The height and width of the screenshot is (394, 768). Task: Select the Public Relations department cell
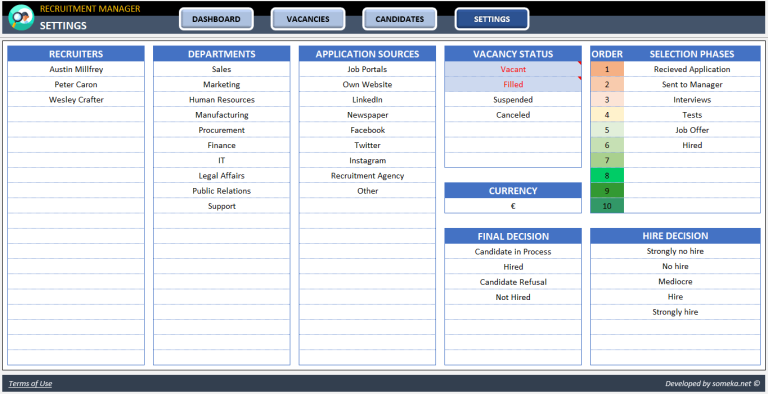pos(221,191)
